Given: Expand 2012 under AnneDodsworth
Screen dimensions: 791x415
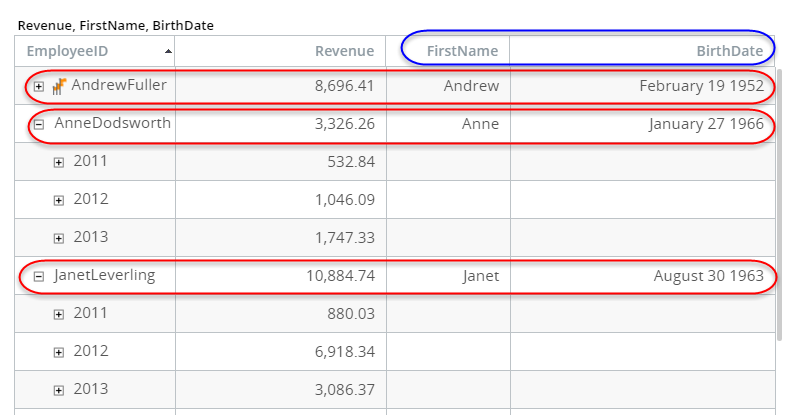Looking at the screenshot, I should pyautogui.click(x=58, y=200).
